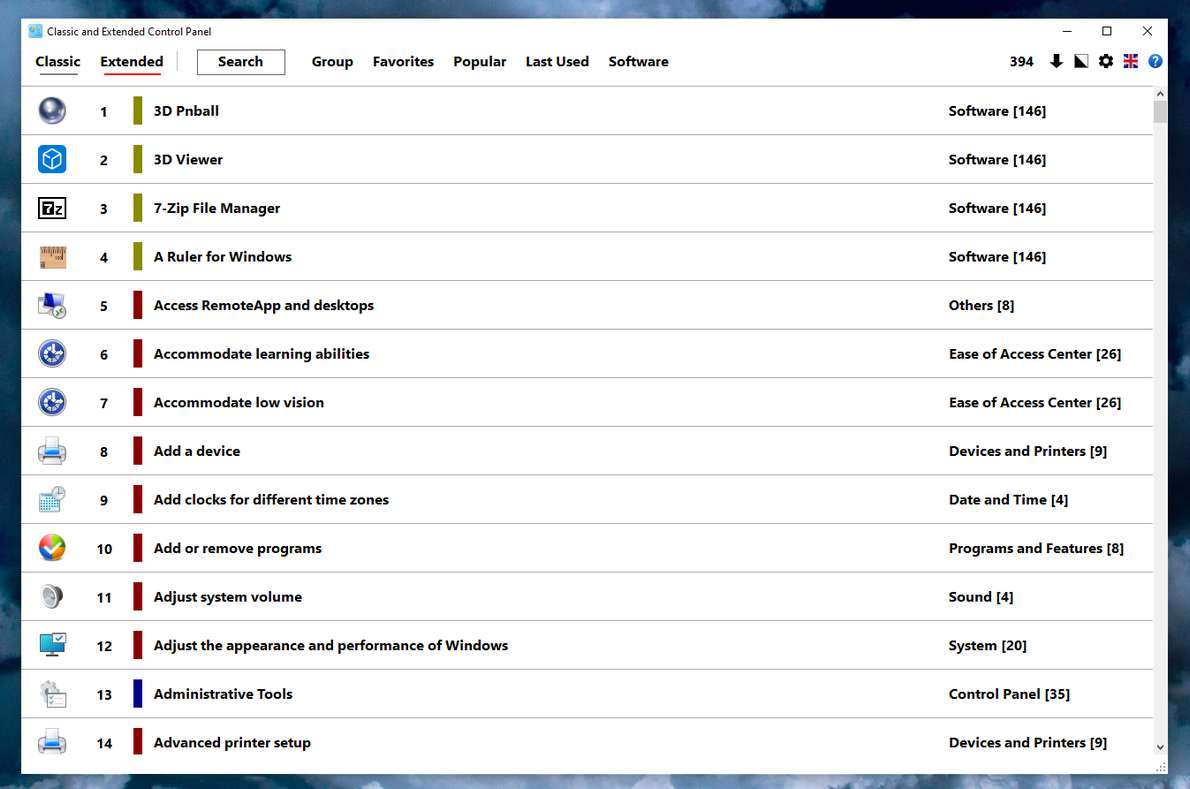Image resolution: width=1190 pixels, height=789 pixels.
Task: Click the Add or remove programs icon
Action: [52, 548]
